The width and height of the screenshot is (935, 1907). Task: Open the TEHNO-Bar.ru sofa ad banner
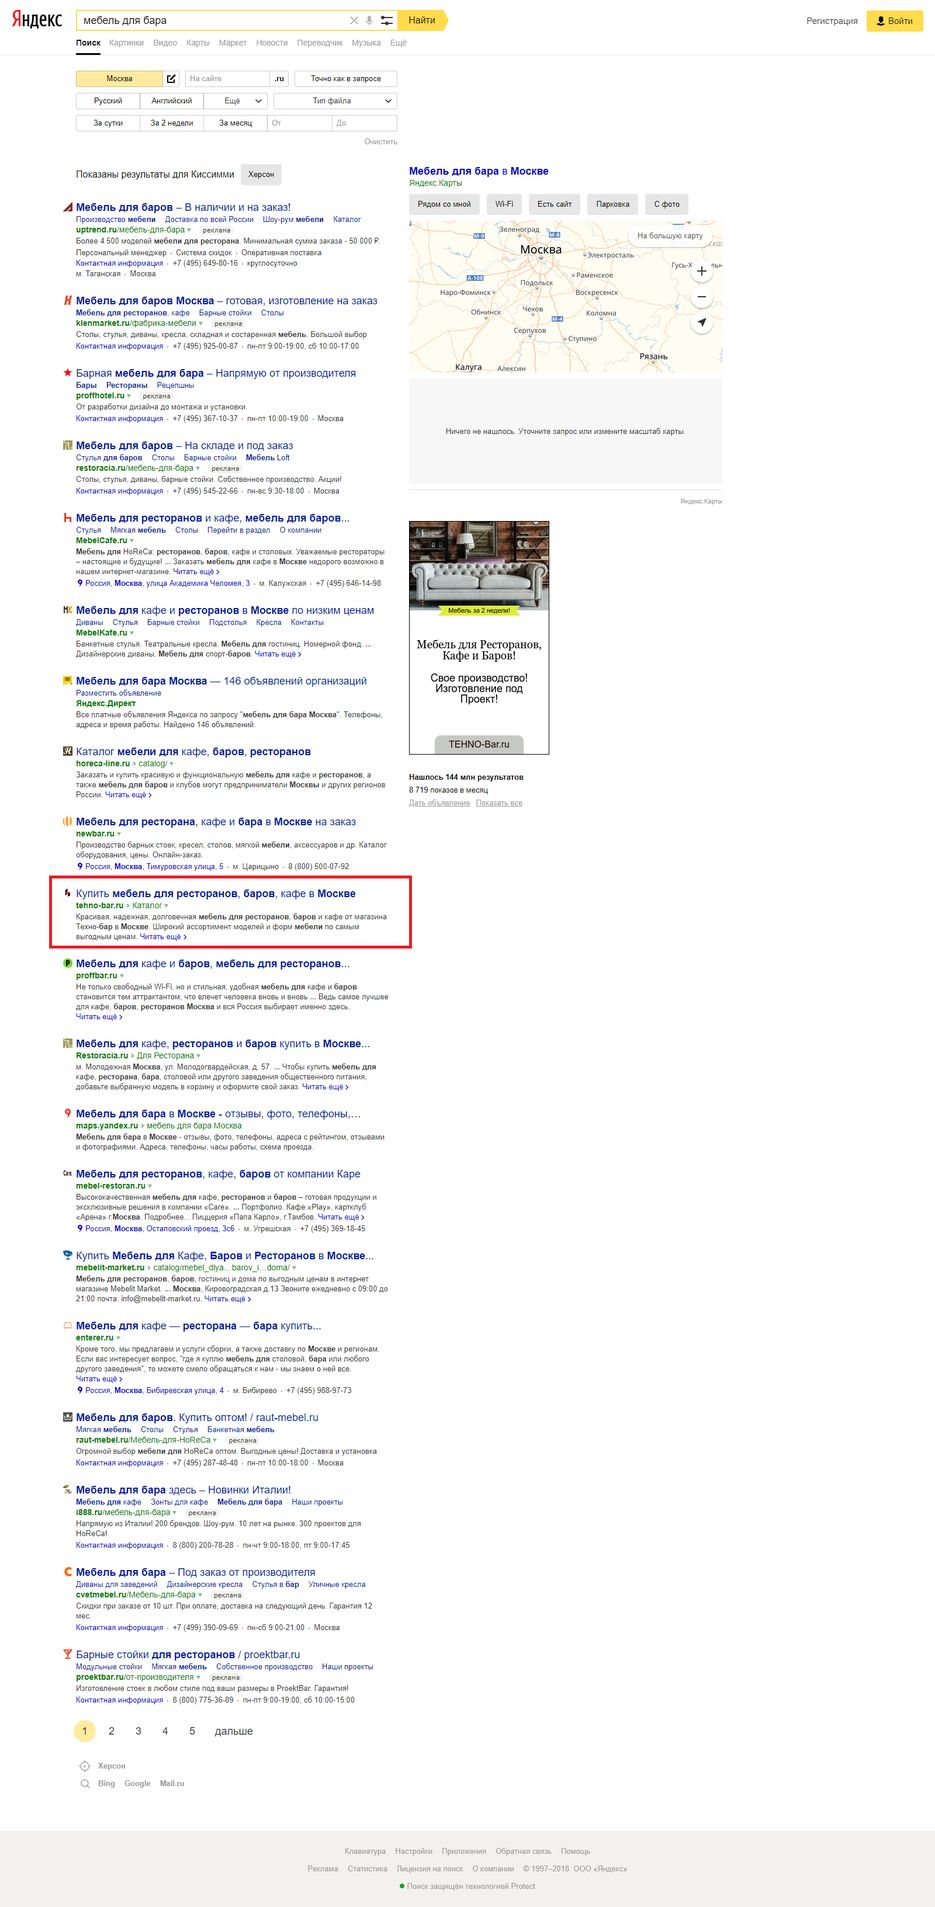point(479,638)
